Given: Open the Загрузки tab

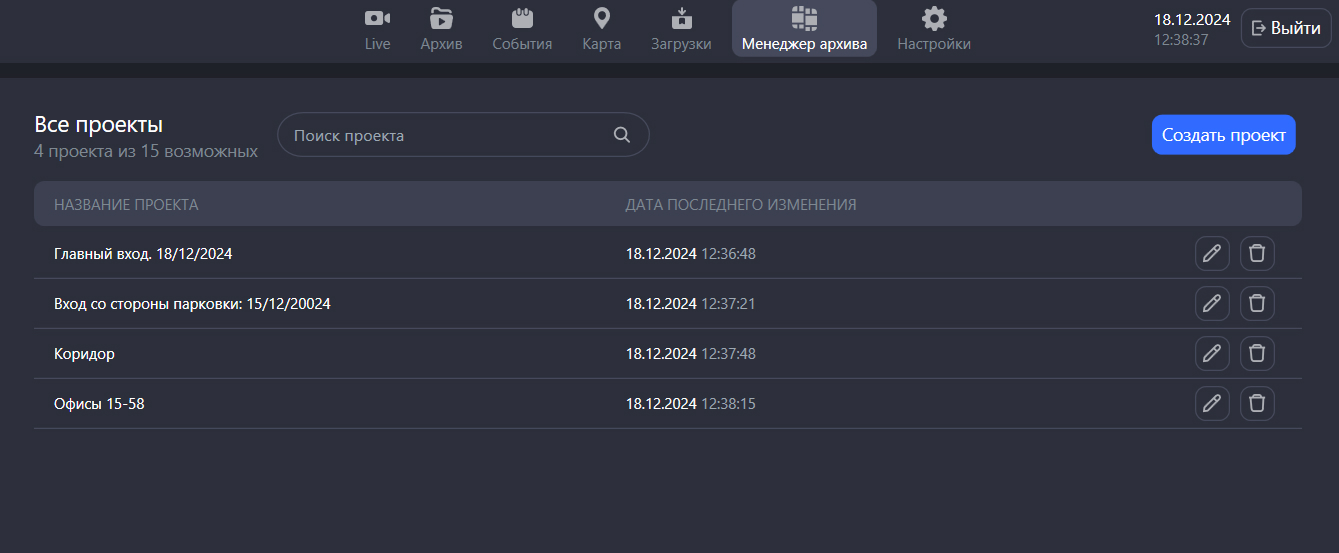Looking at the screenshot, I should 681,29.
